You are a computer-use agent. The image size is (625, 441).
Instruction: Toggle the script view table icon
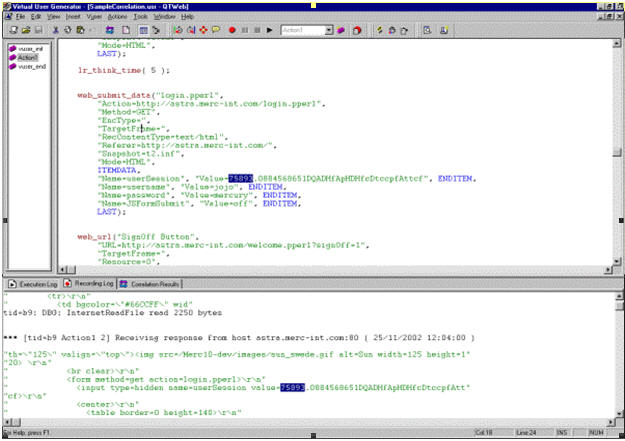click(x=143, y=30)
